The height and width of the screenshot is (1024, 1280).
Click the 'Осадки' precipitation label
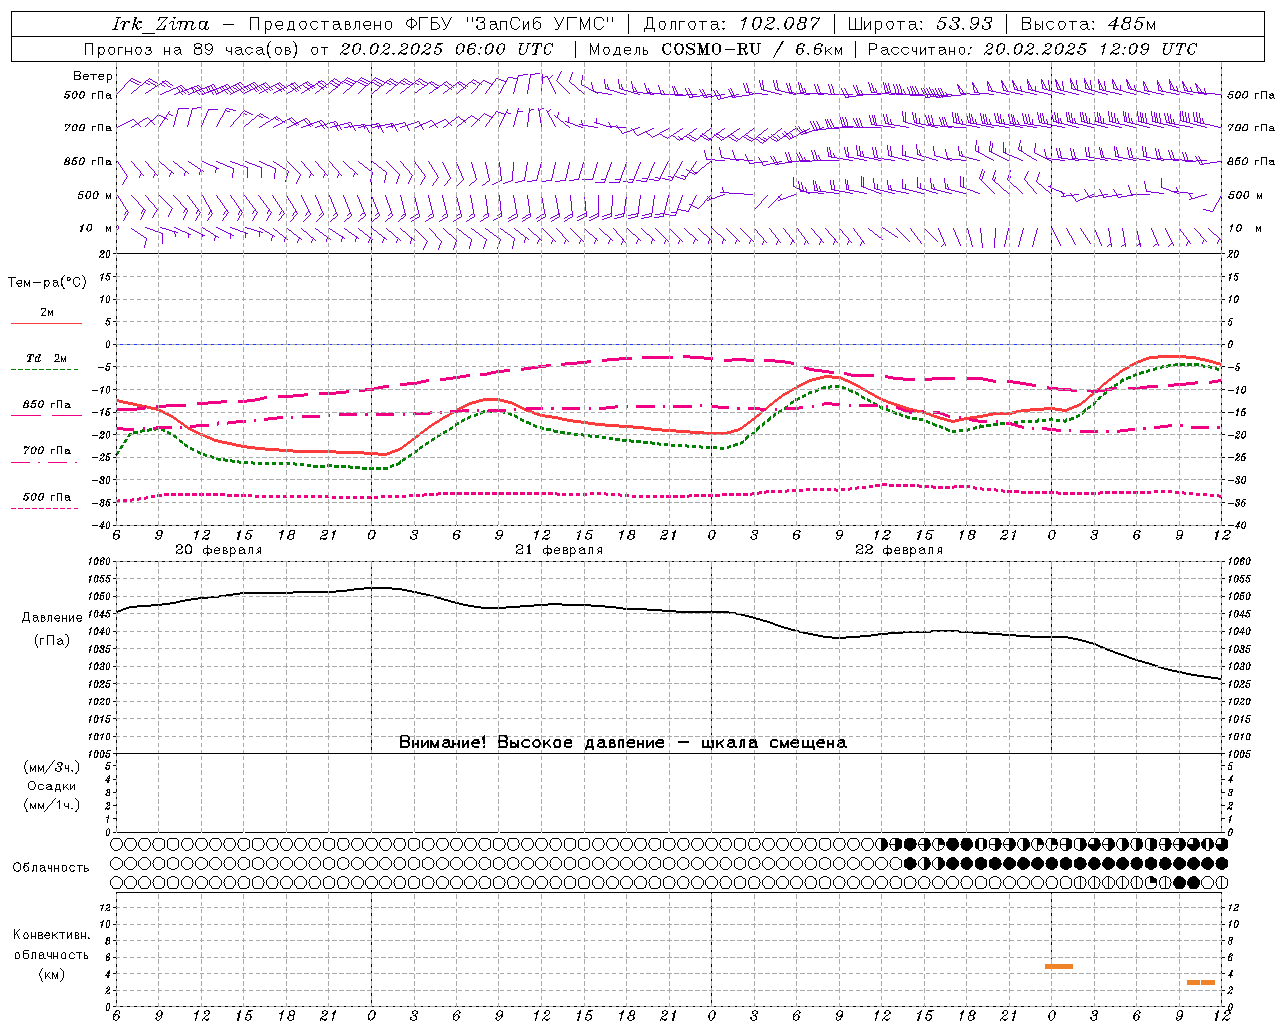pos(52,786)
